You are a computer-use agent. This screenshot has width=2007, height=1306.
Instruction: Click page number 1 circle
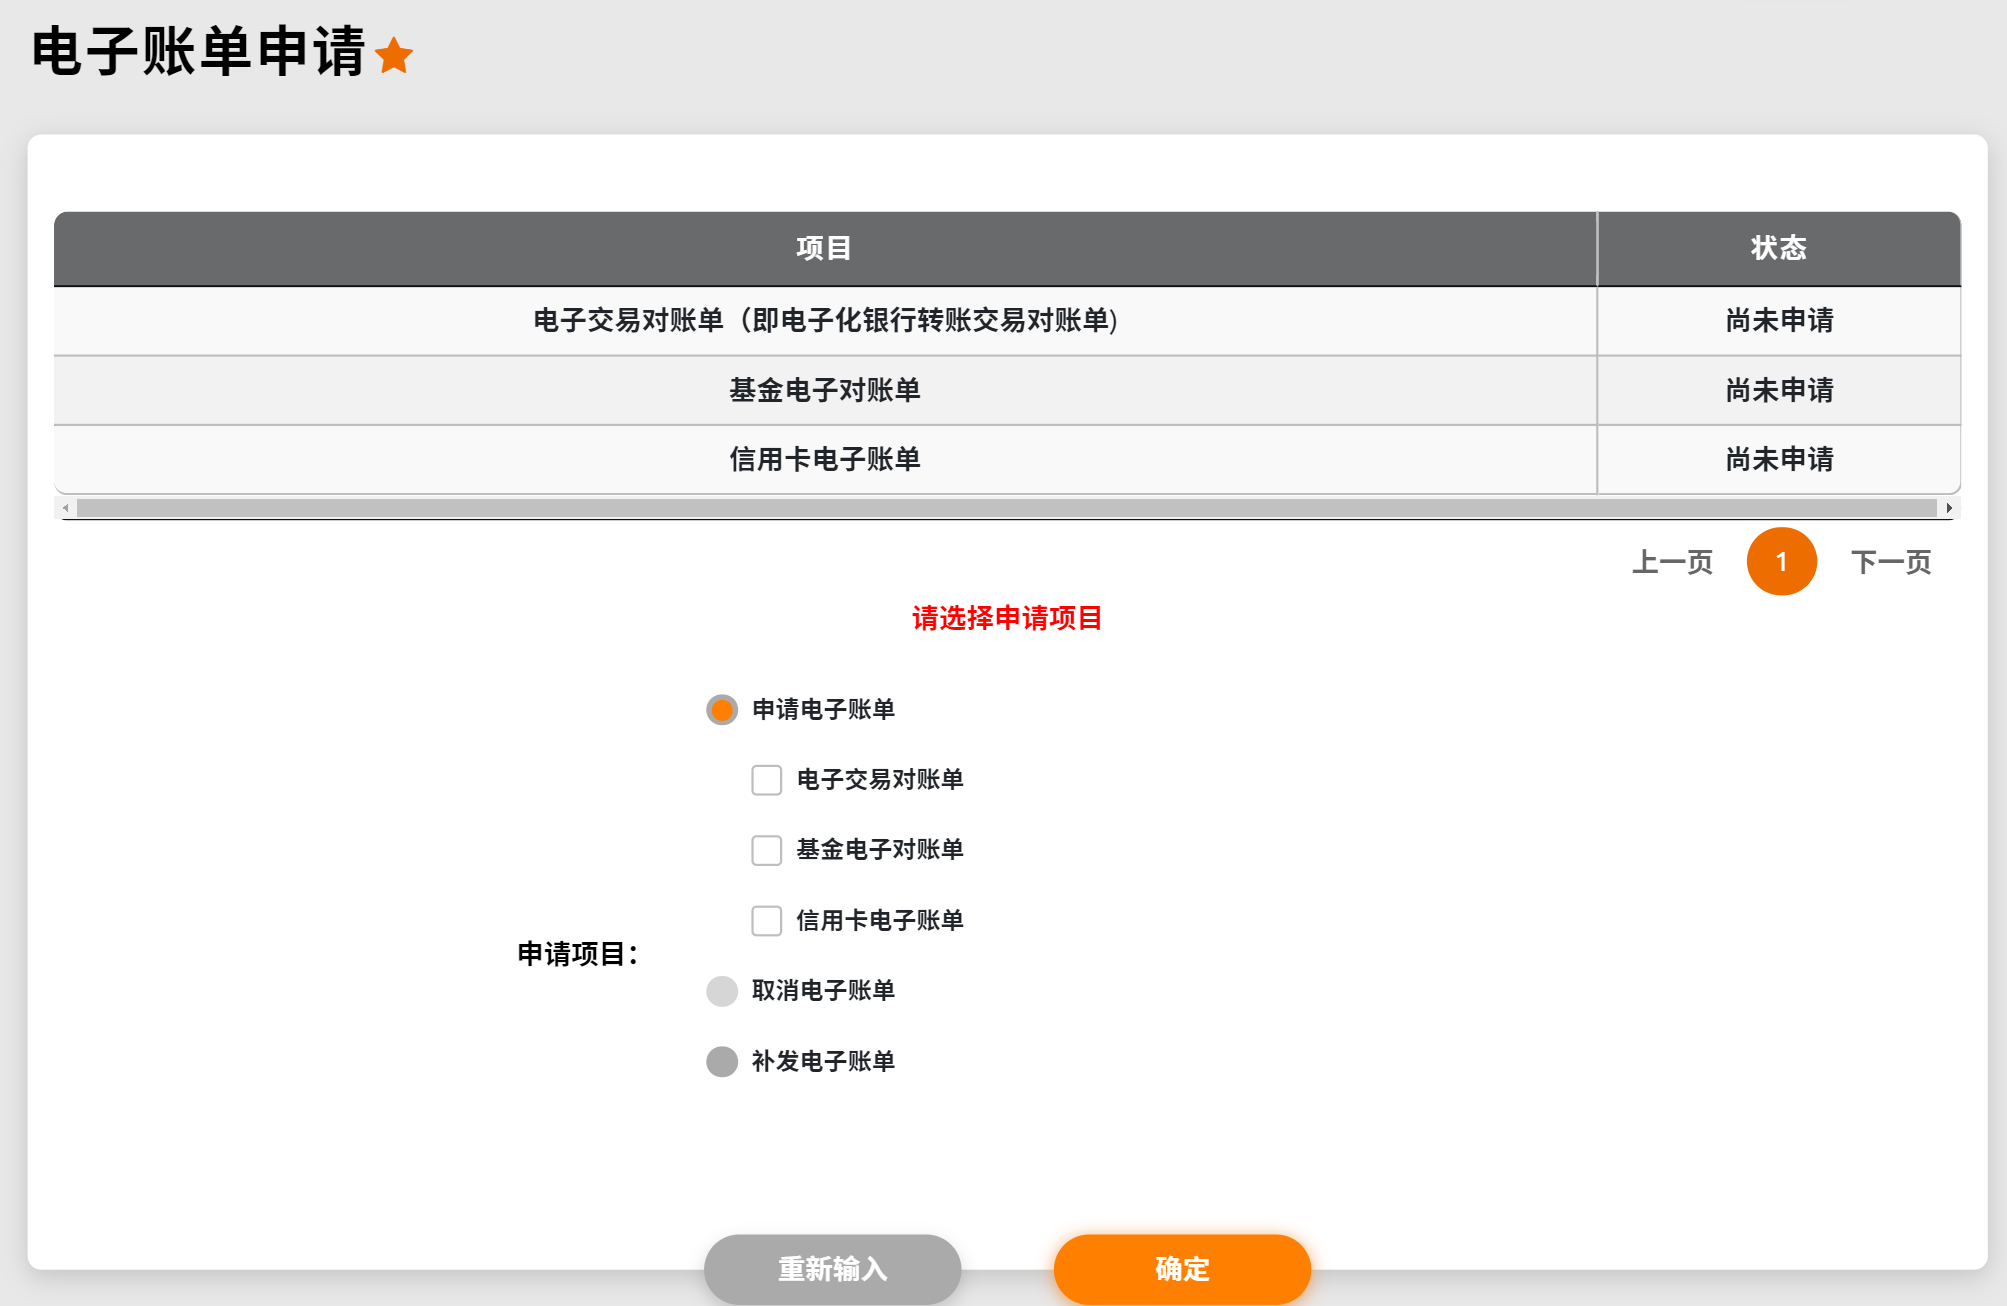[1781, 562]
